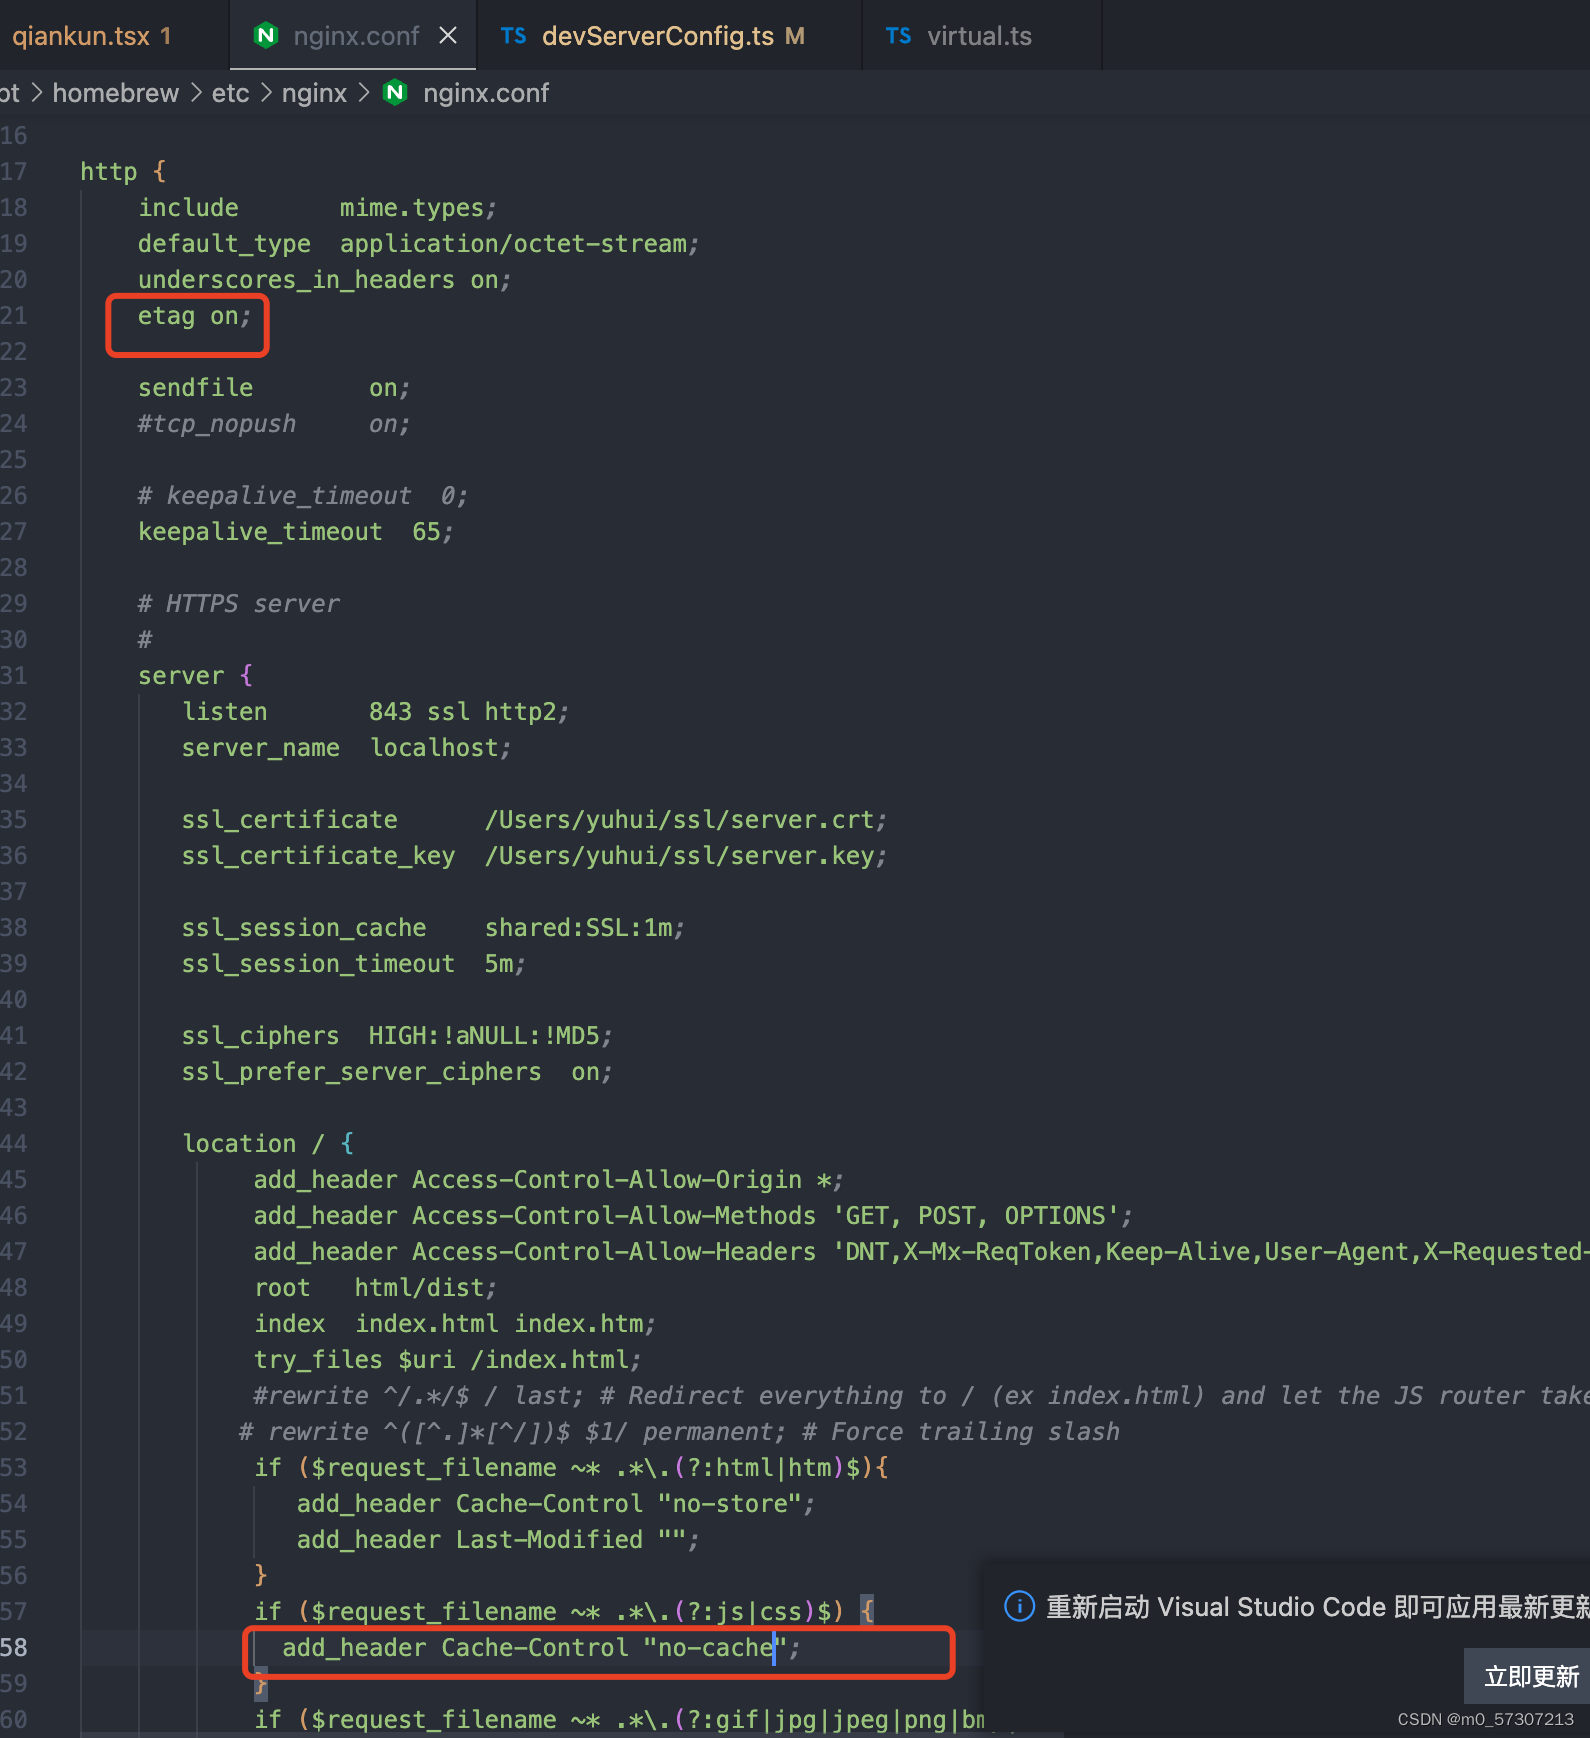1590x1738 pixels.
Task: Click the 'underscores_in_headers on;' line
Action: 324,280
